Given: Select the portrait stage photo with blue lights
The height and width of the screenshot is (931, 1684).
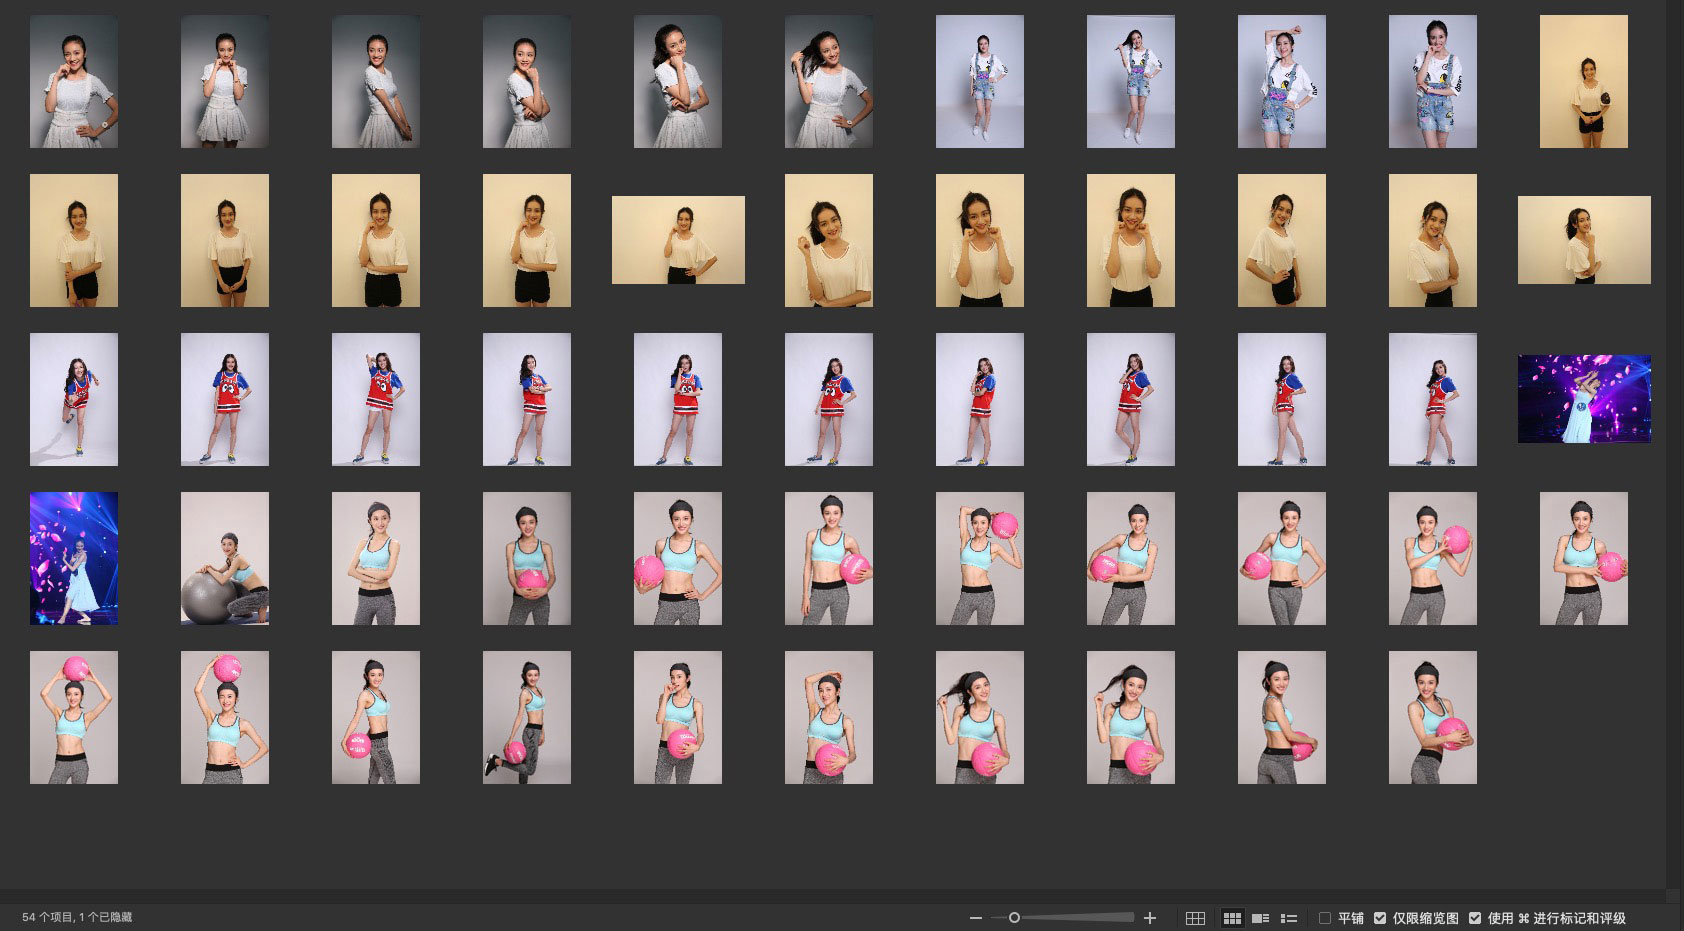Looking at the screenshot, I should pyautogui.click(x=74, y=558).
